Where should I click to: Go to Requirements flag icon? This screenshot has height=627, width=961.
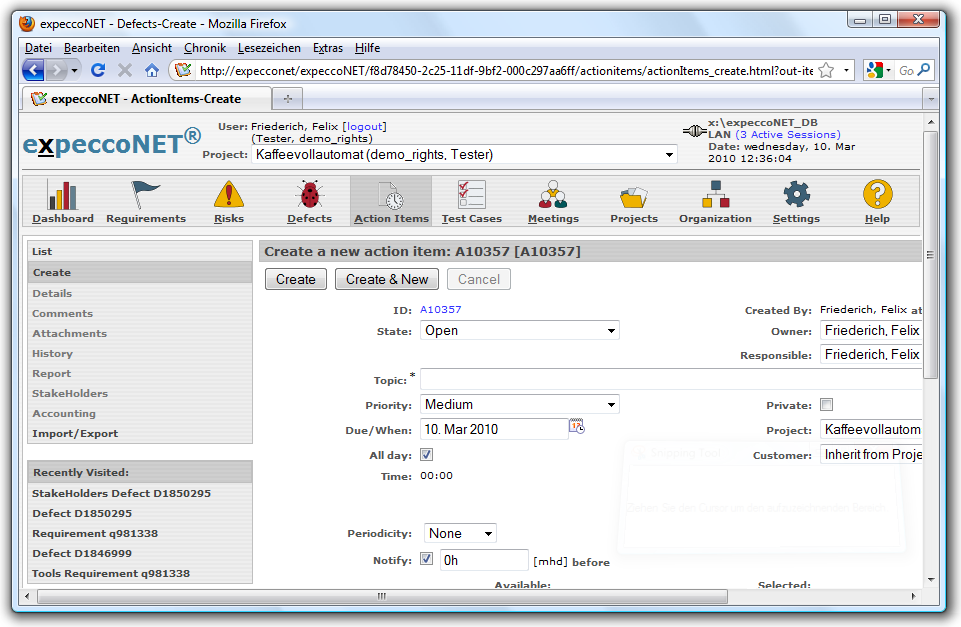(146, 195)
